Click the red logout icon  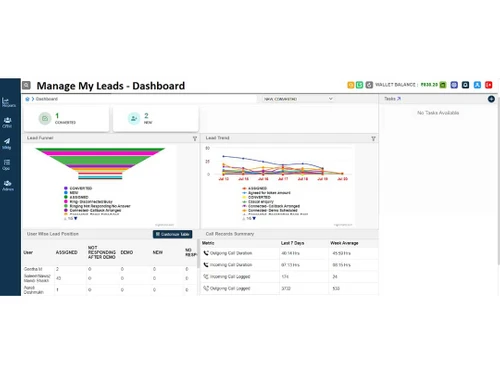(489, 85)
